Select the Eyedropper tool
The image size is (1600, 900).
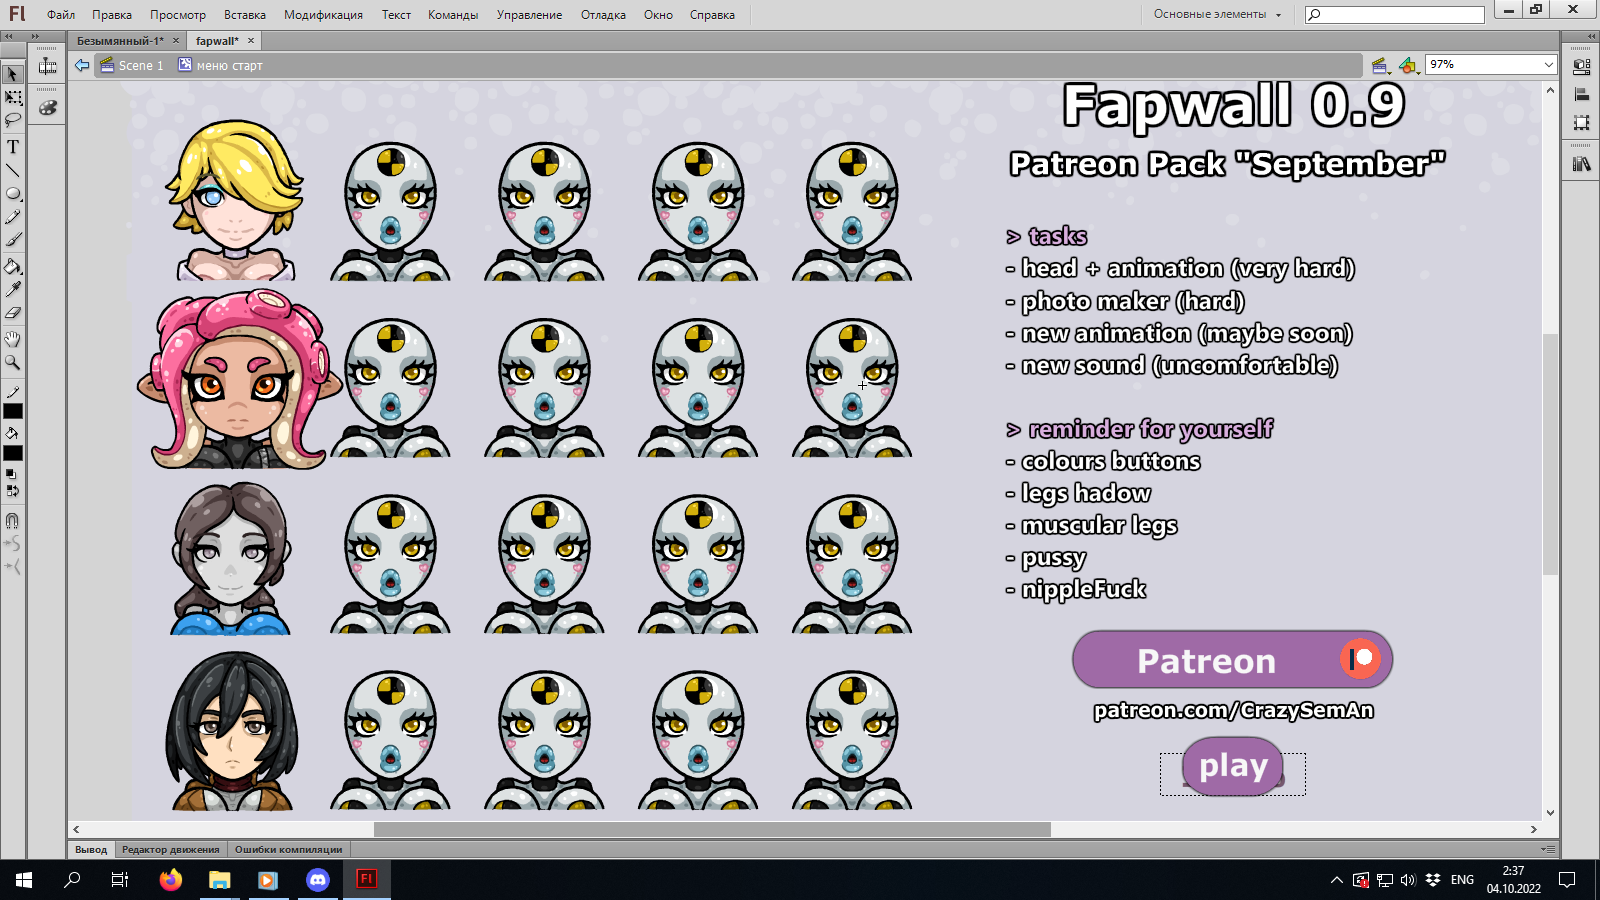[x=13, y=289]
